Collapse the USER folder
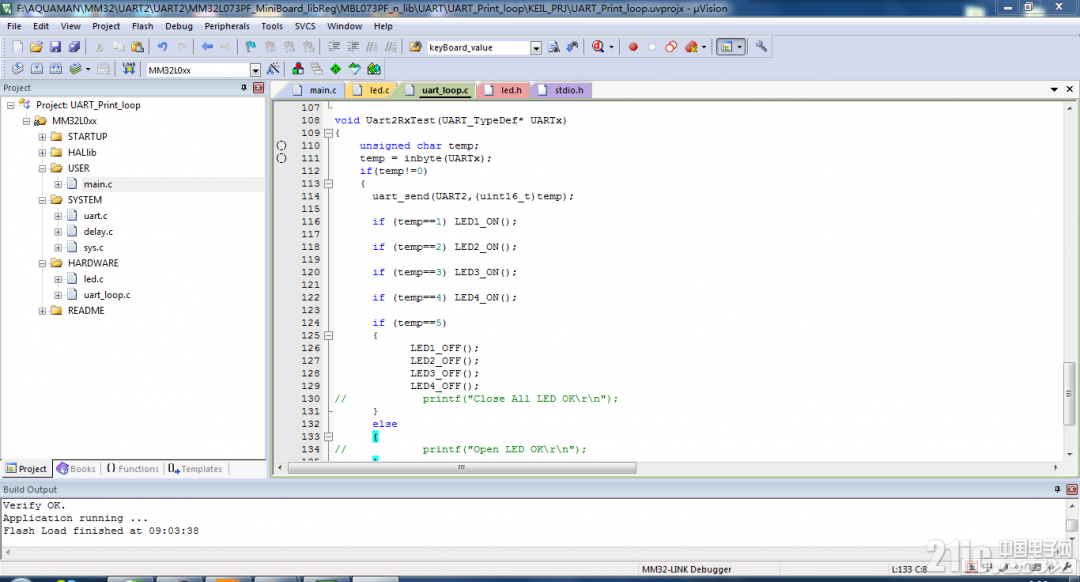1080x582 pixels. pyautogui.click(x=42, y=168)
